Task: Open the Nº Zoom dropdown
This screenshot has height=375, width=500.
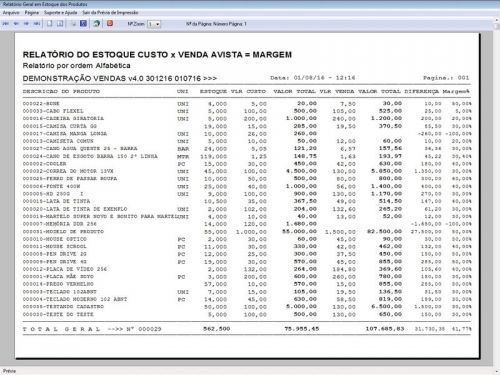Action: click(154, 24)
